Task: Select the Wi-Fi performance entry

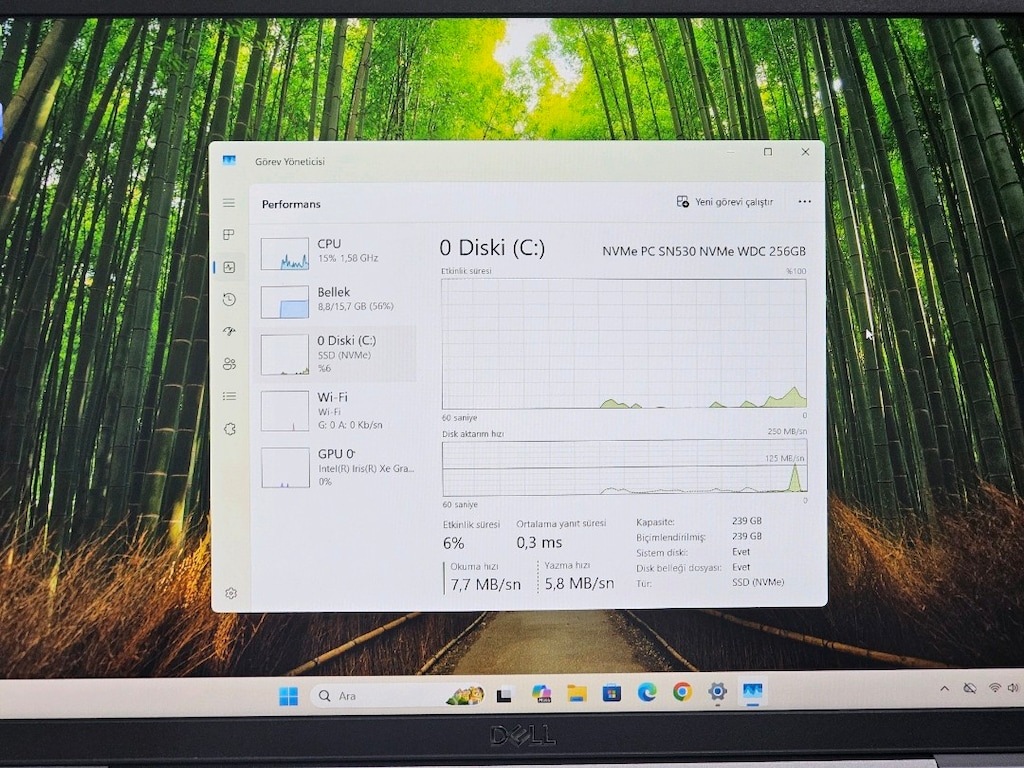Action: pyautogui.click(x=337, y=411)
